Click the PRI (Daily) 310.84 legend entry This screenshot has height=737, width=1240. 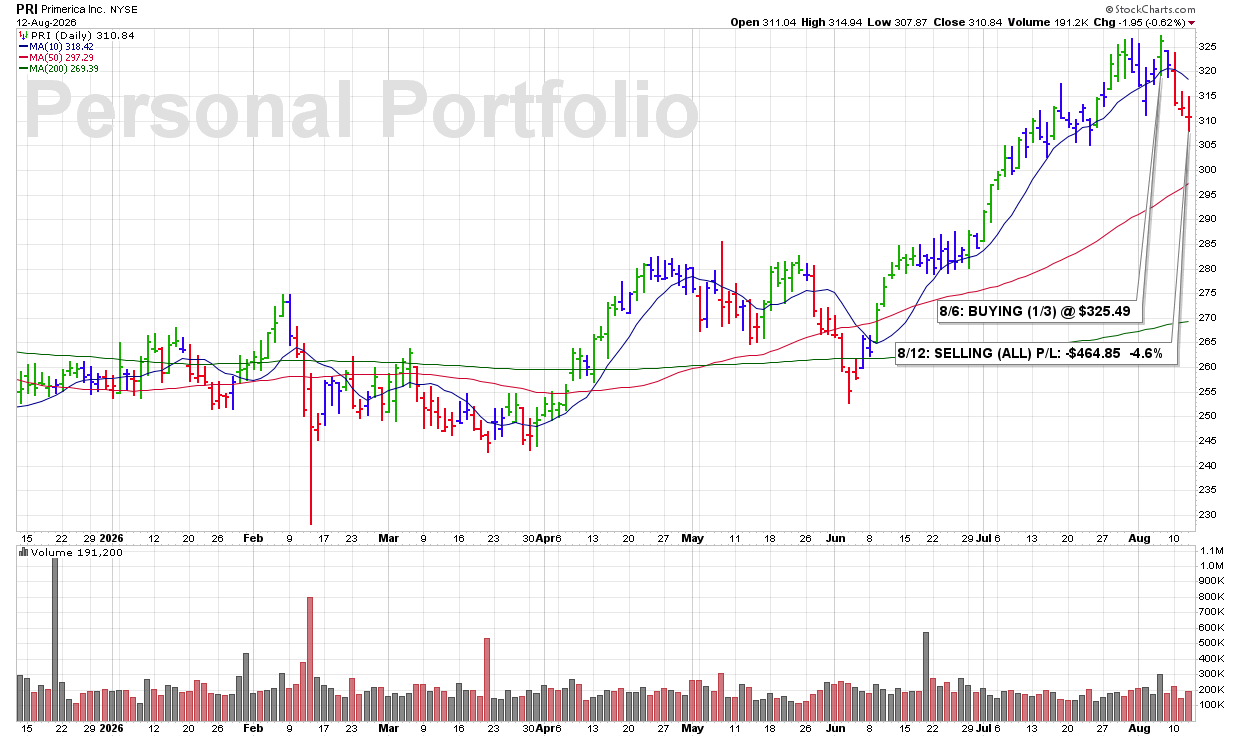click(77, 35)
